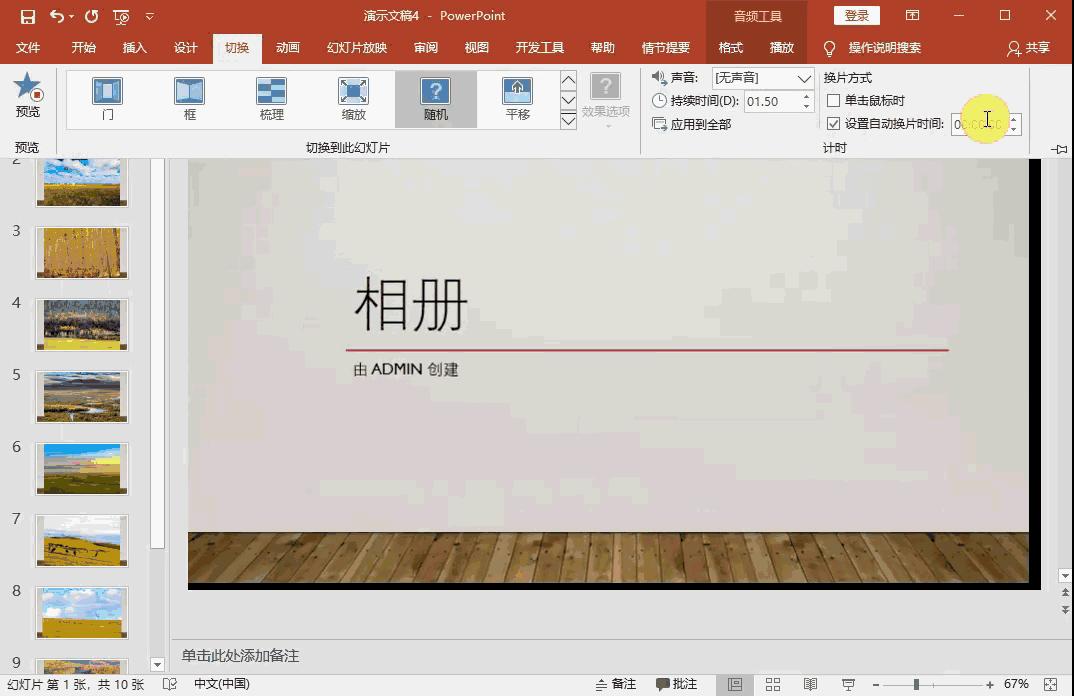Apply the 框 transition effect
1074x696 pixels.
(x=188, y=99)
